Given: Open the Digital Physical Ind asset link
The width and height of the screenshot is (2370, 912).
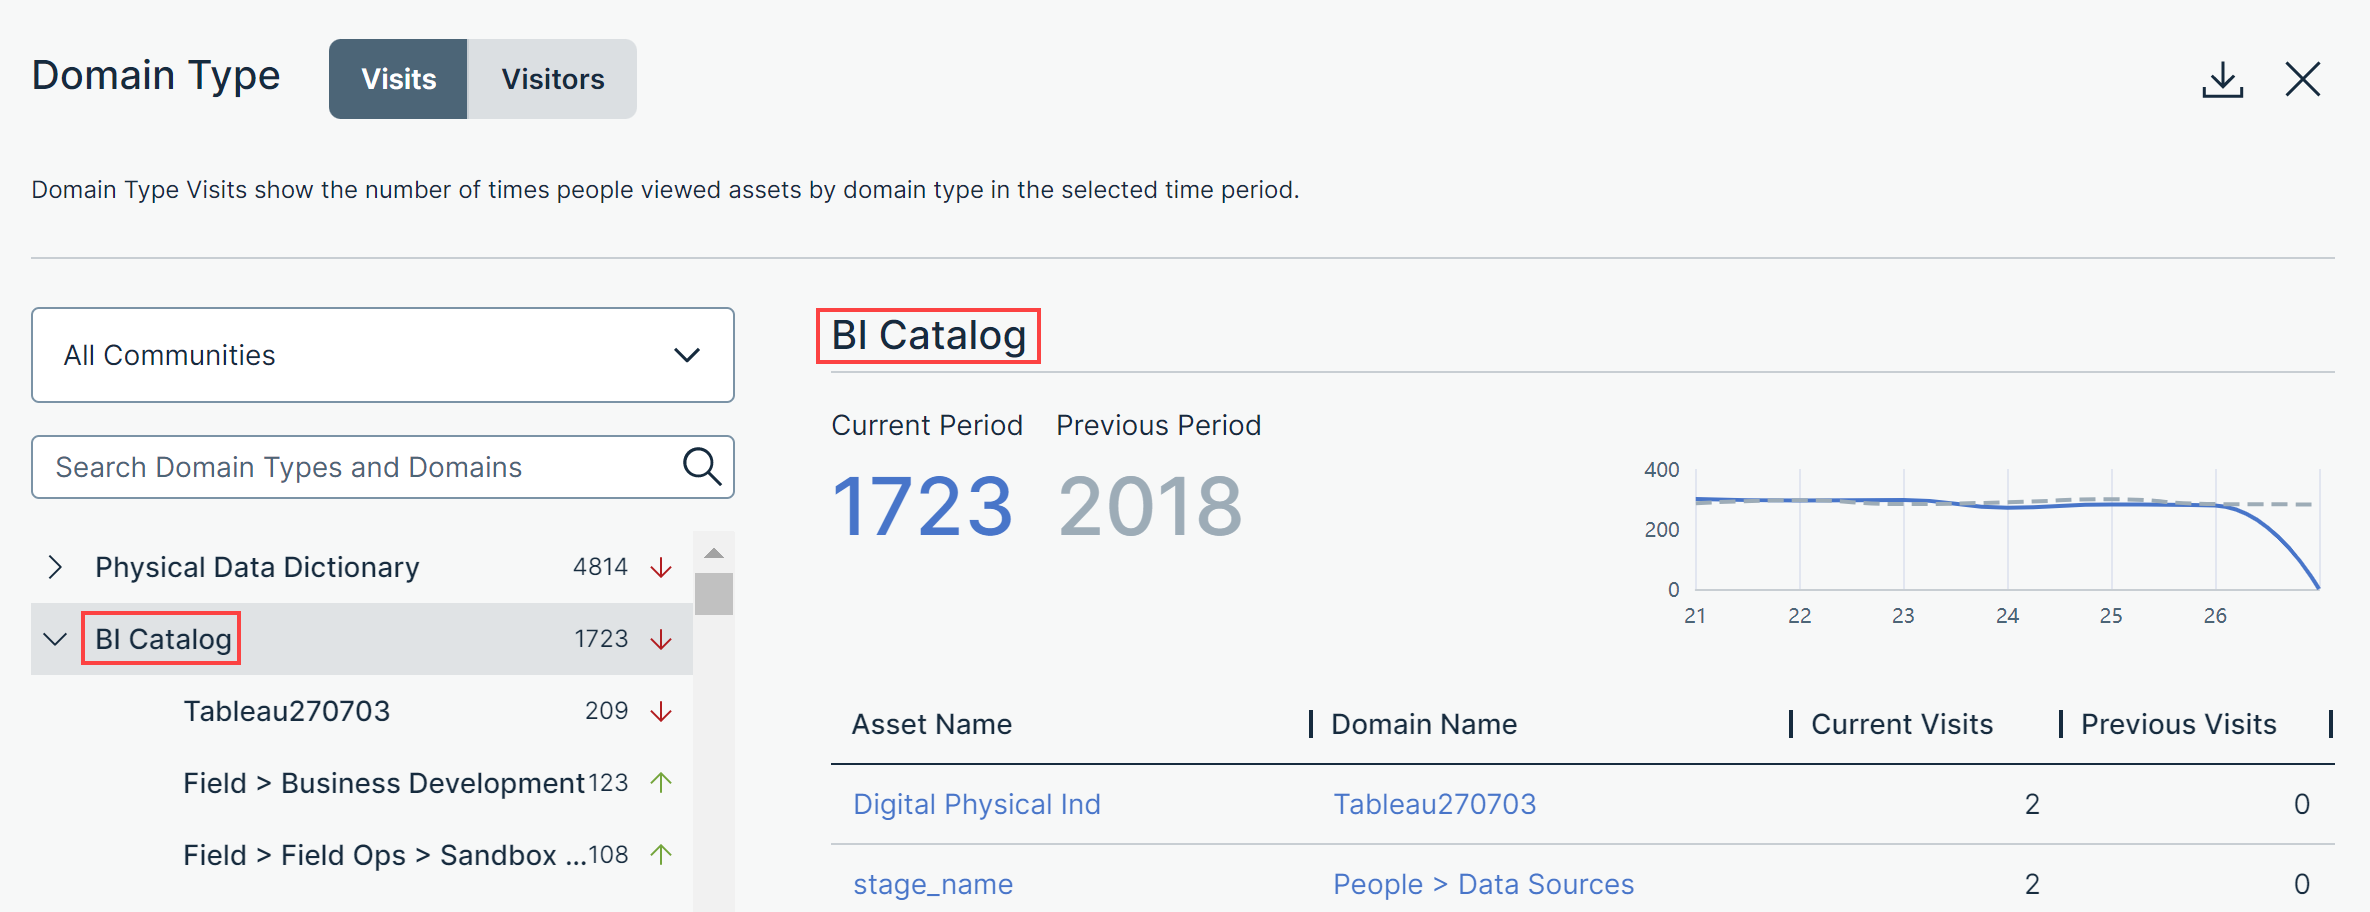Looking at the screenshot, I should [976, 803].
